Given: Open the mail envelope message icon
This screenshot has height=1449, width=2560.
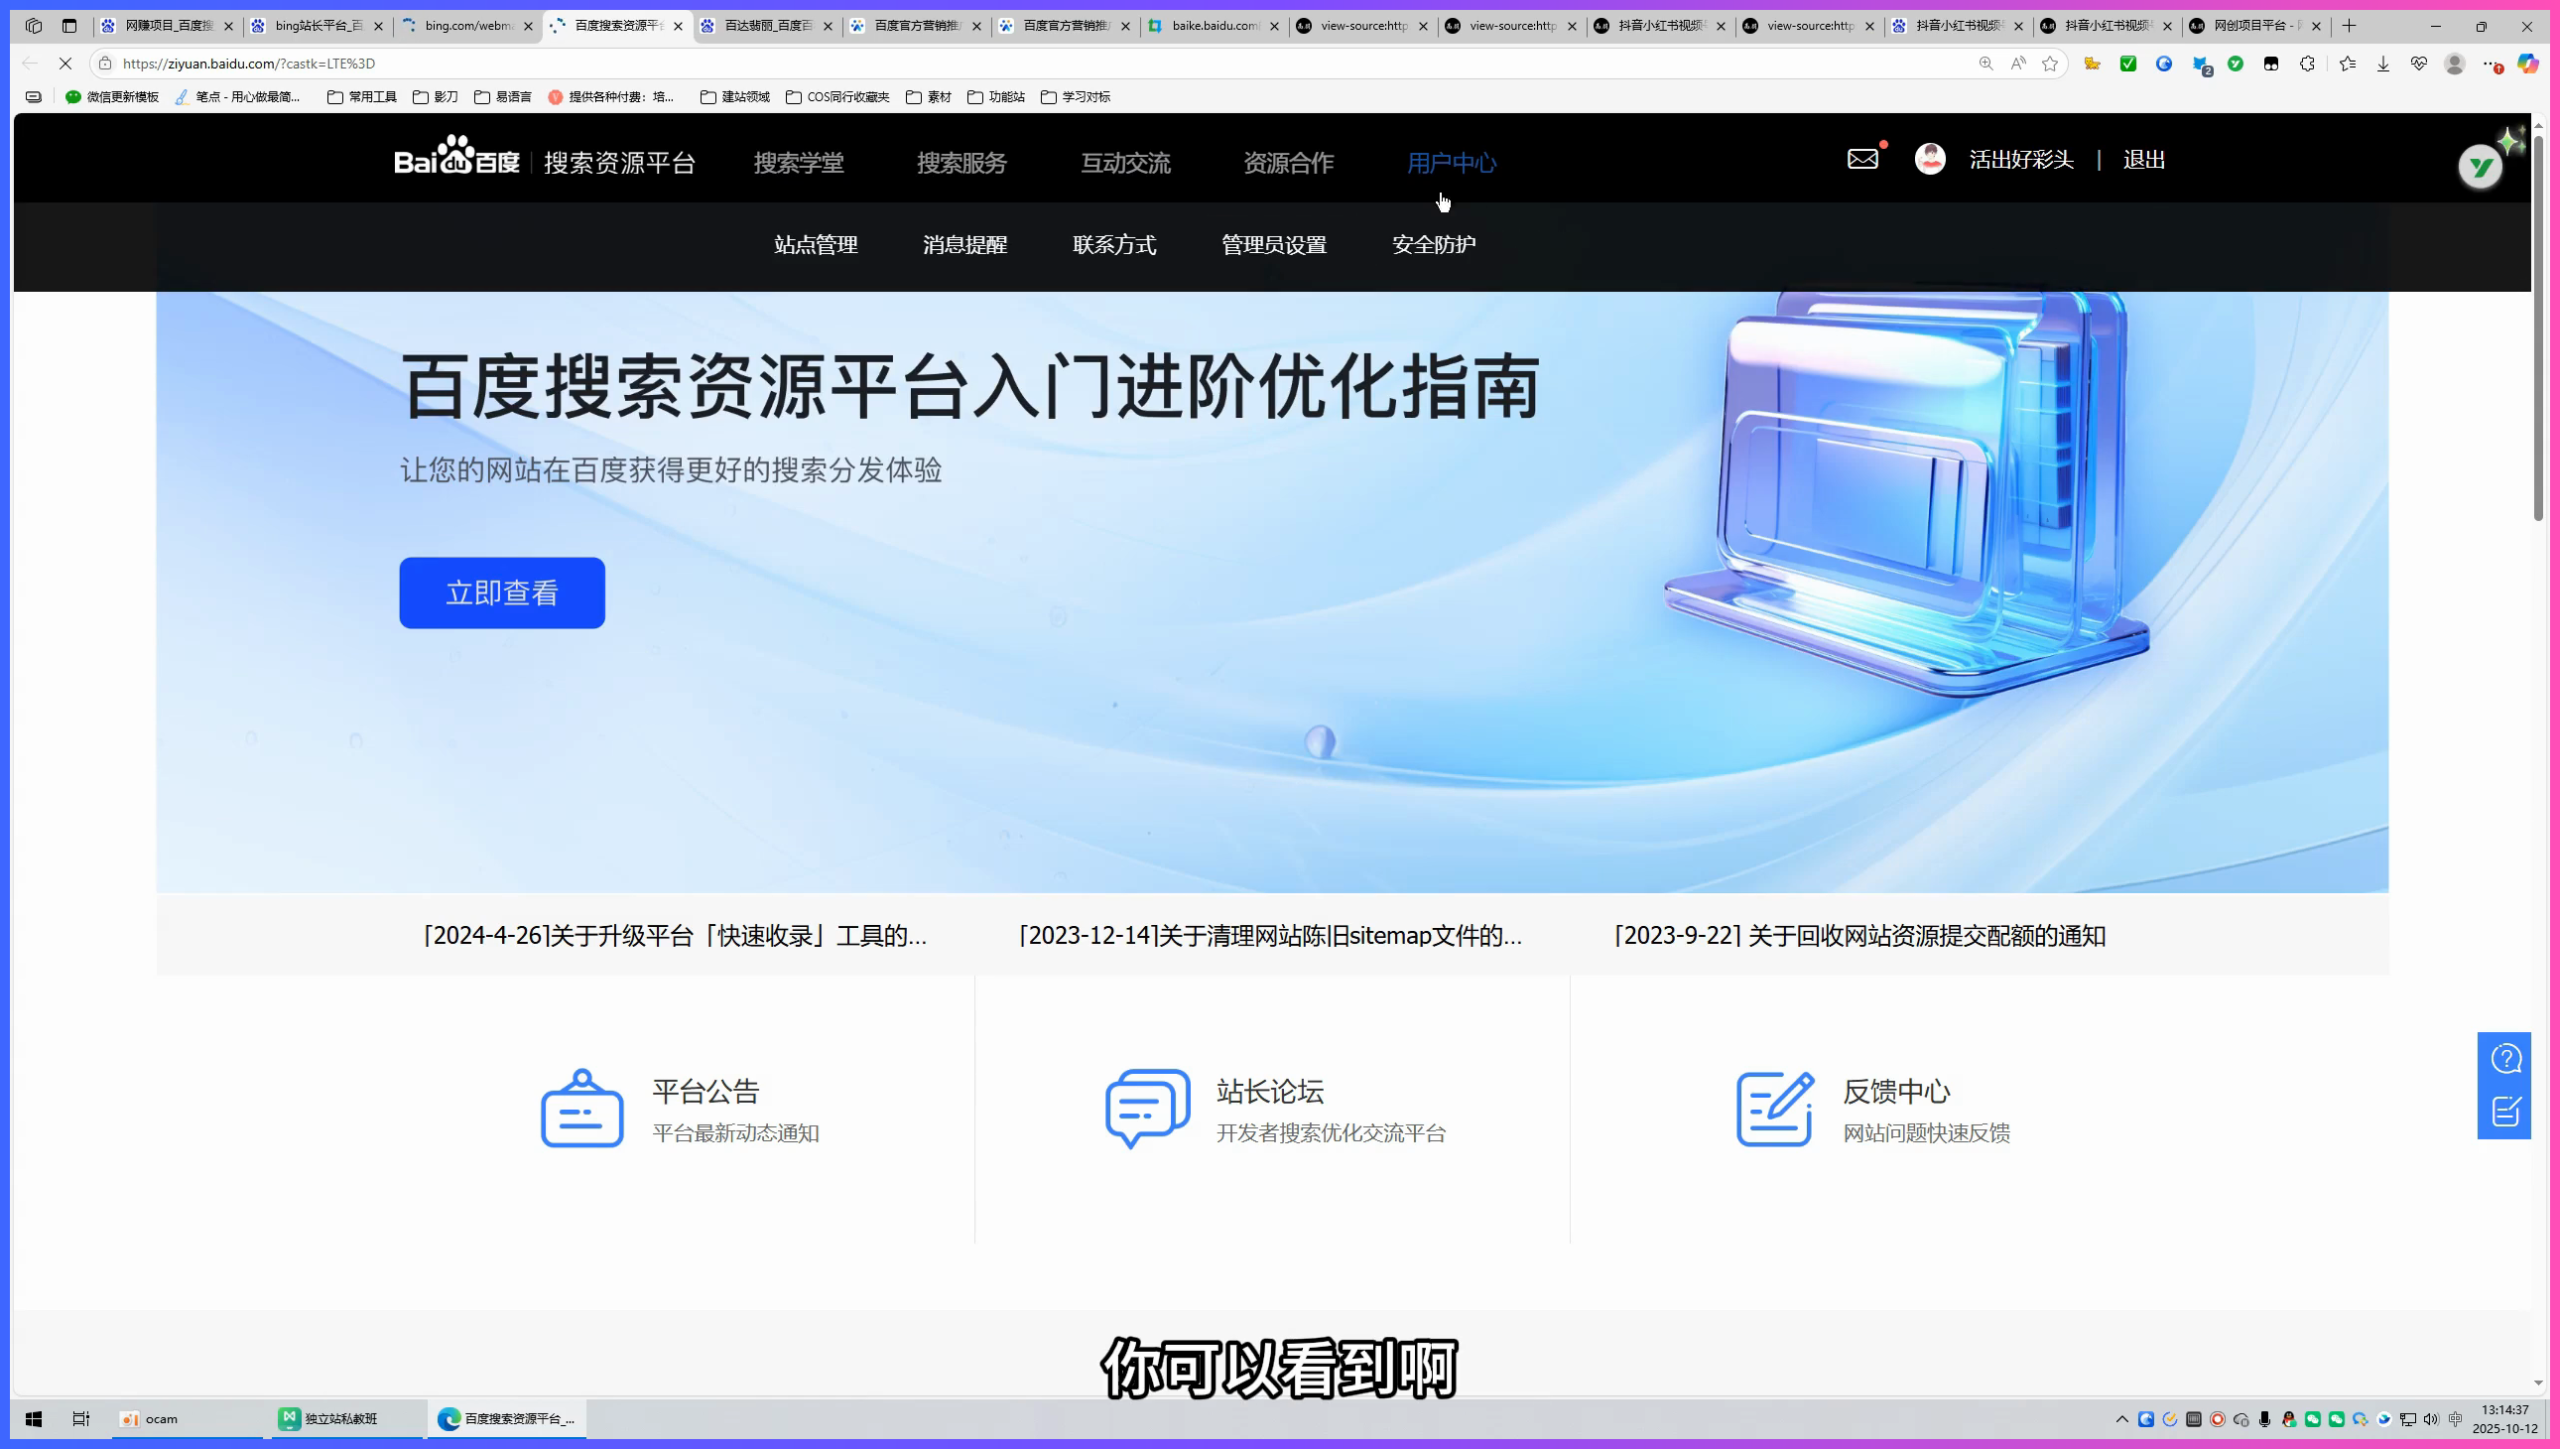Looking at the screenshot, I should (1862, 159).
